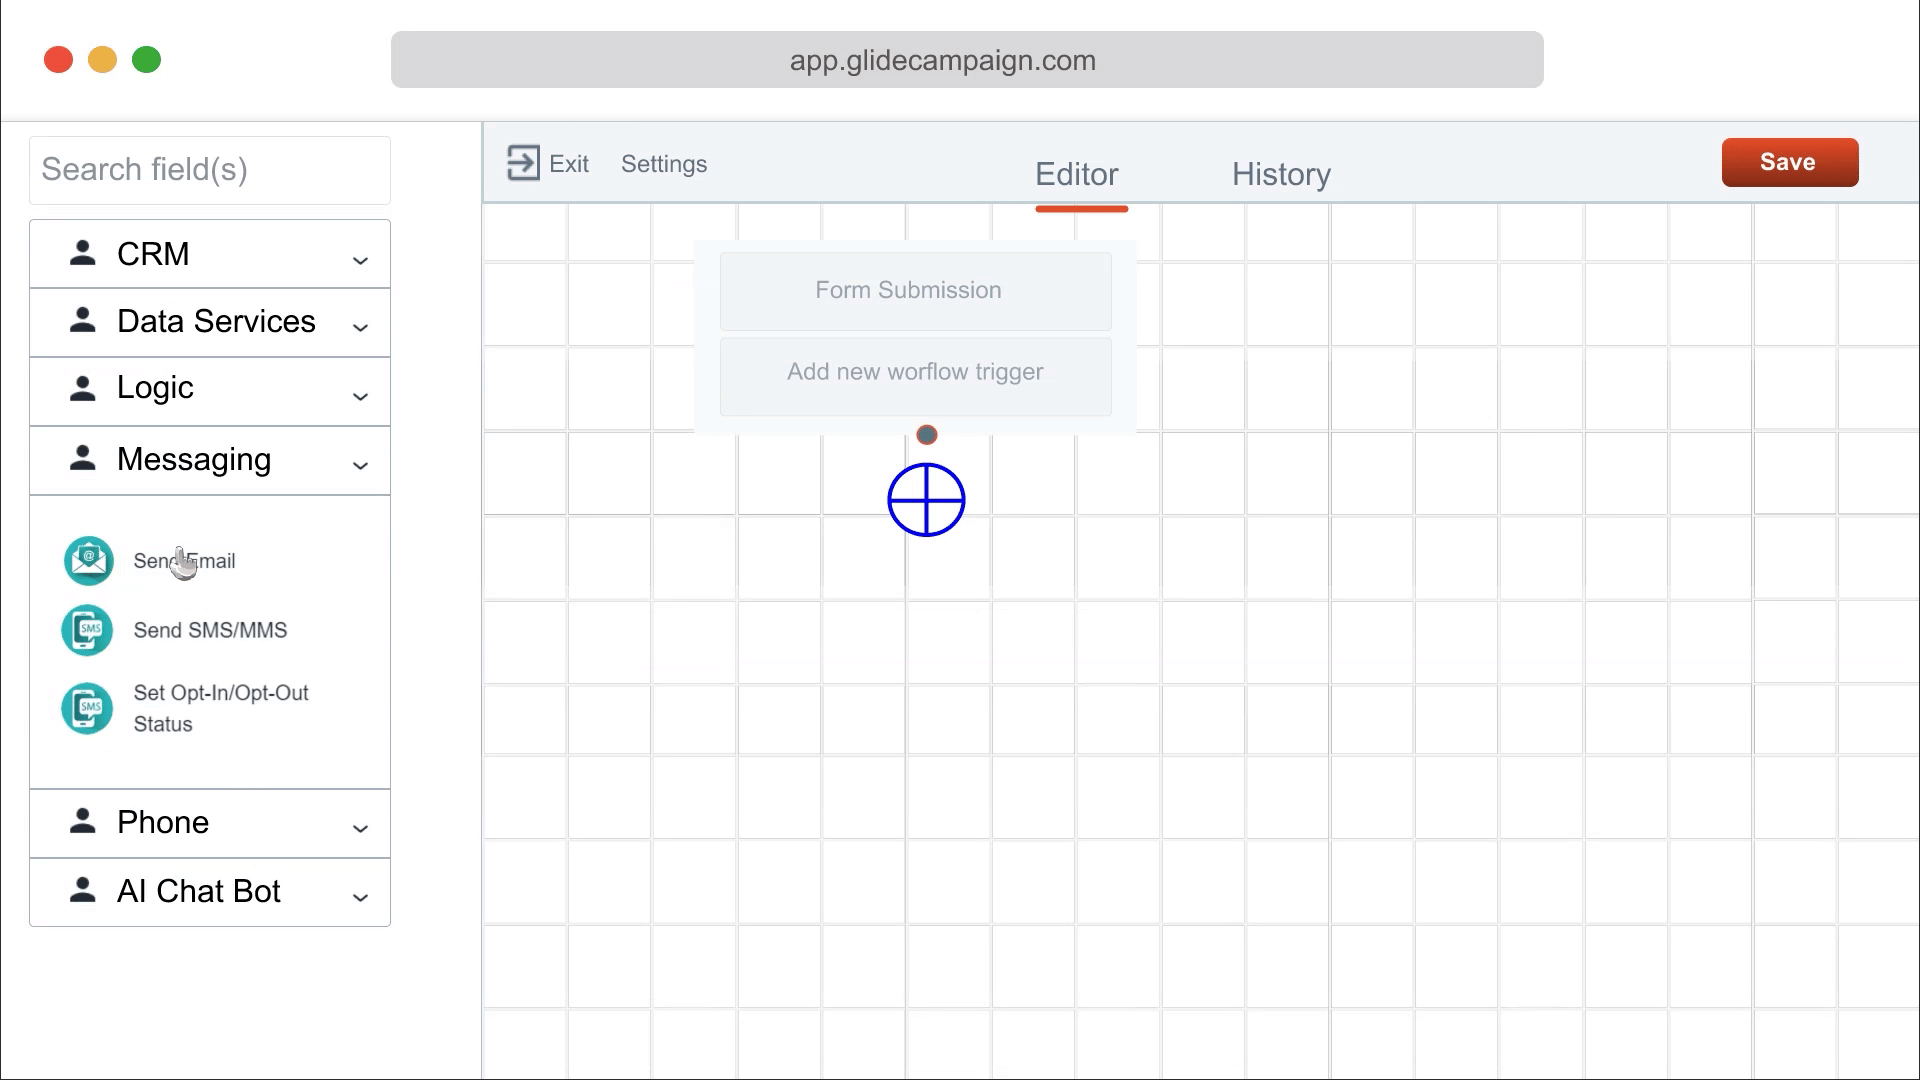Focus the Search field(s) input

click(x=210, y=170)
